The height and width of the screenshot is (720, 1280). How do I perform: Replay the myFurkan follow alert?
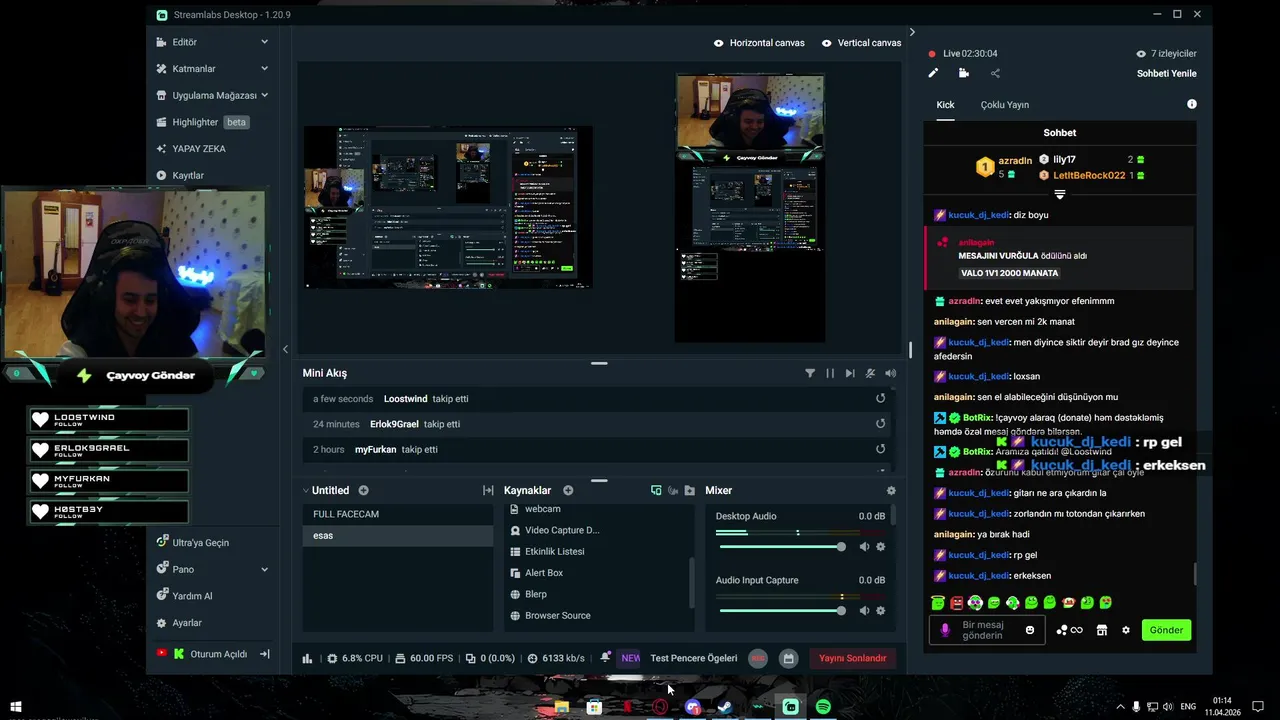(x=880, y=449)
